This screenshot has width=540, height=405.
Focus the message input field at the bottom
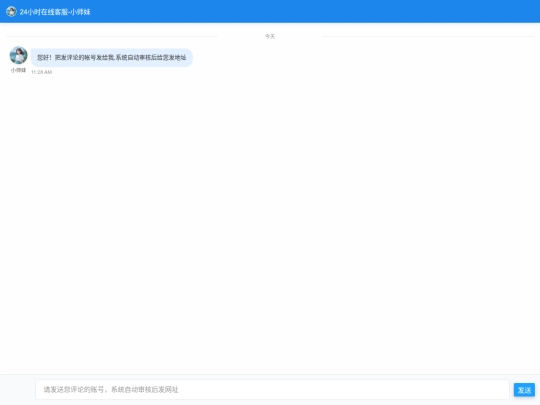(272, 390)
